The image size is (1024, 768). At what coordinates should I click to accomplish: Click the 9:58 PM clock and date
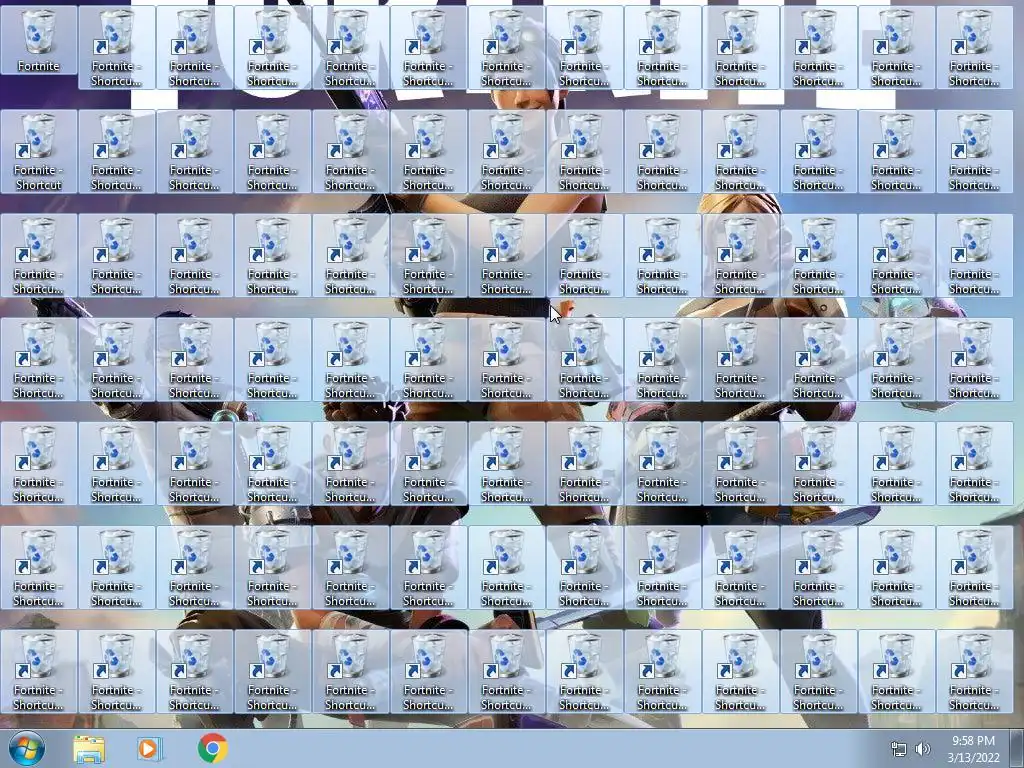point(973,749)
